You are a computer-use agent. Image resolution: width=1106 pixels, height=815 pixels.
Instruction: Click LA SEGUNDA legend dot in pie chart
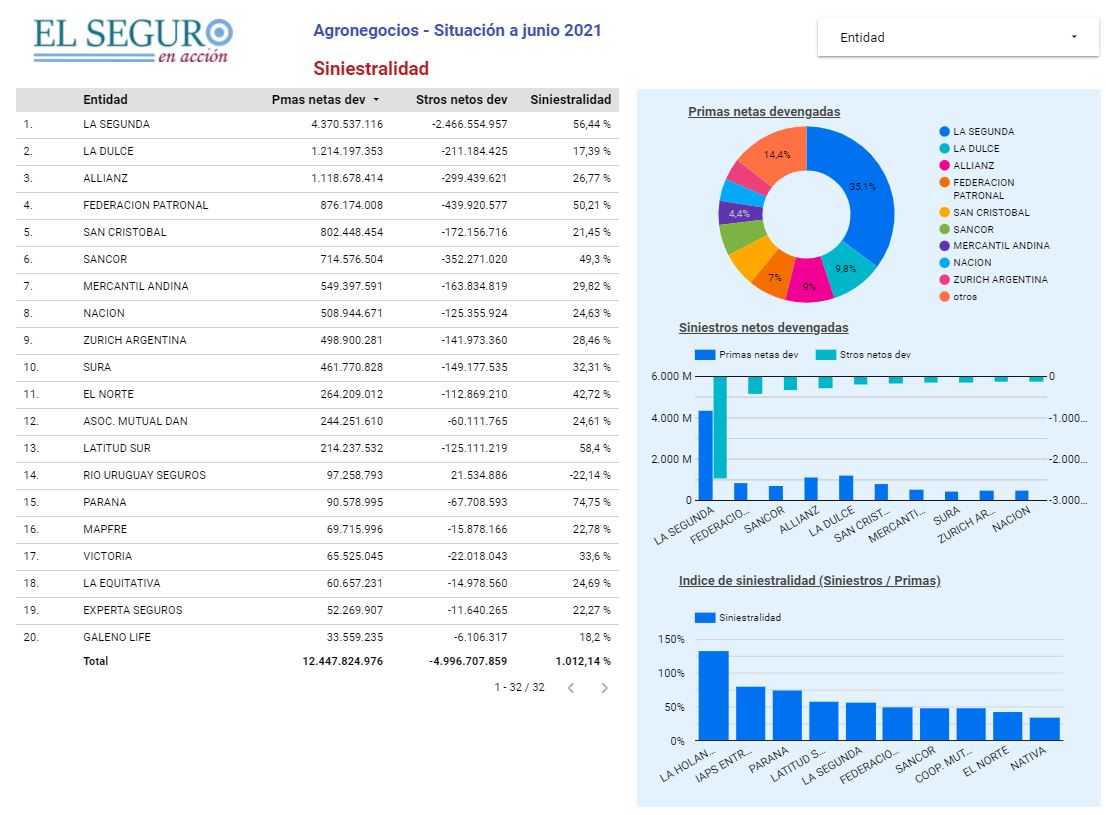944,132
